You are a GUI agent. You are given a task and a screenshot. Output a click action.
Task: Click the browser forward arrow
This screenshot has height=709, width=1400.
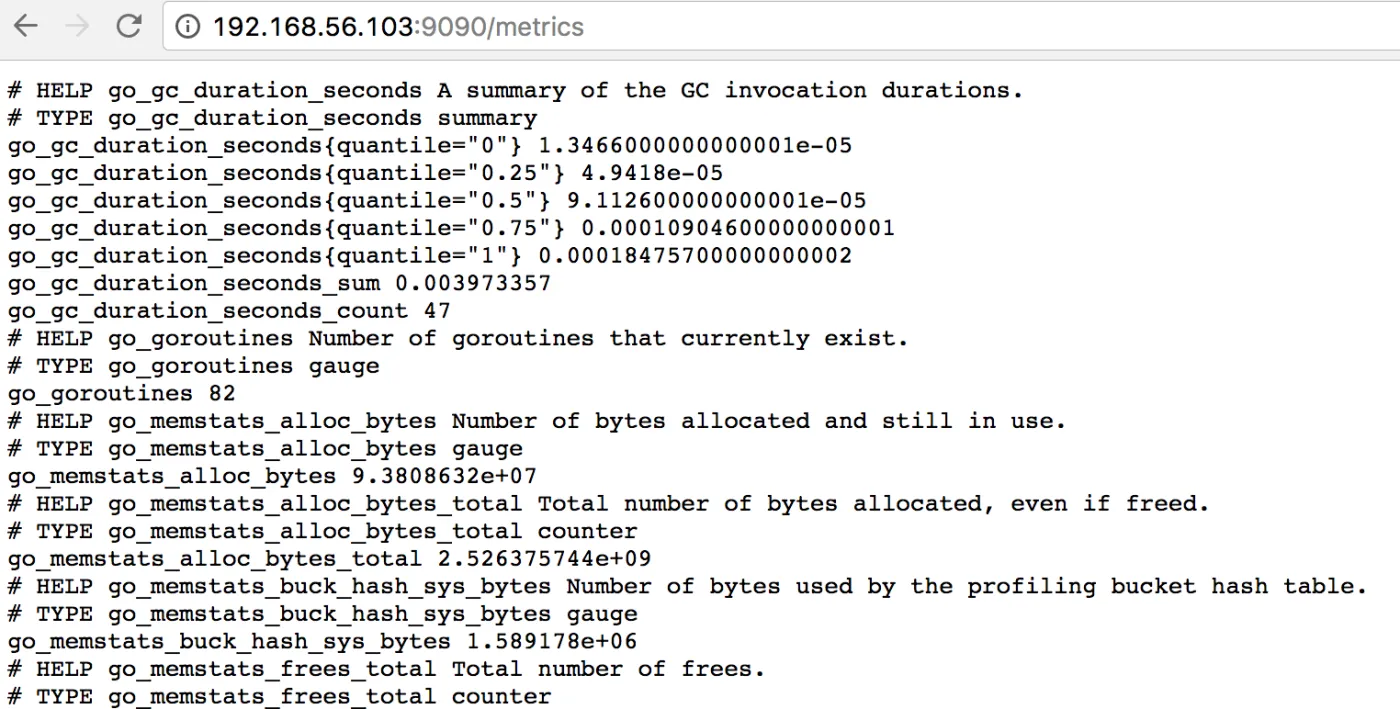point(76,26)
